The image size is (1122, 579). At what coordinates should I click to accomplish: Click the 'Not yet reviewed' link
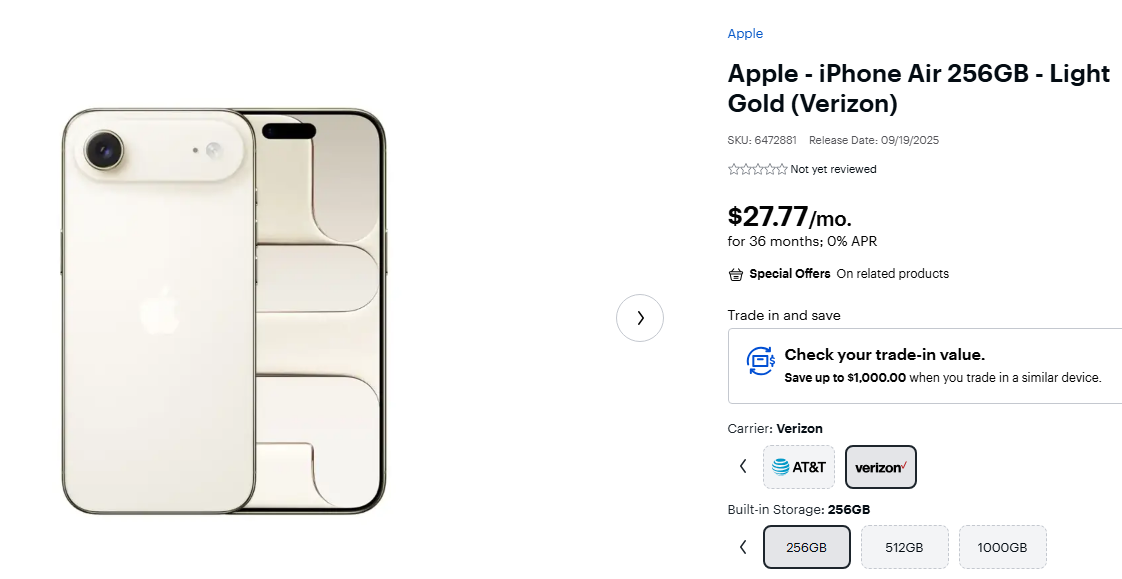(x=833, y=169)
